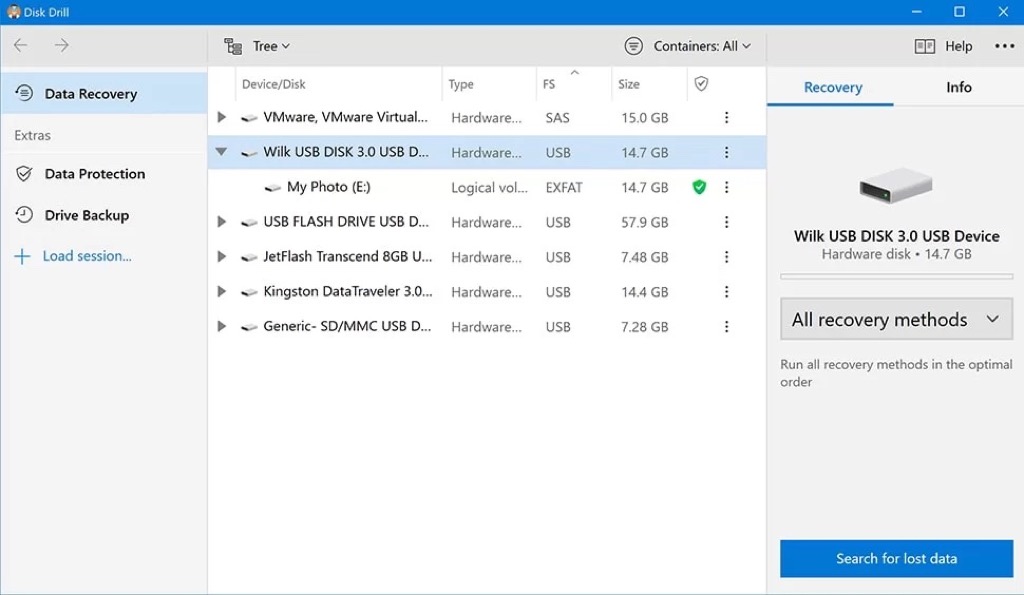Image resolution: width=1024 pixels, height=595 pixels.
Task: Switch to the Info tab
Action: coord(958,87)
